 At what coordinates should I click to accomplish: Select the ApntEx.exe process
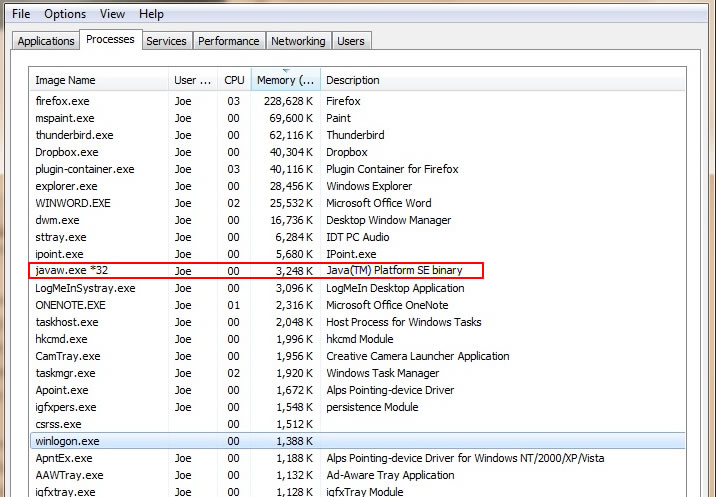357,458
